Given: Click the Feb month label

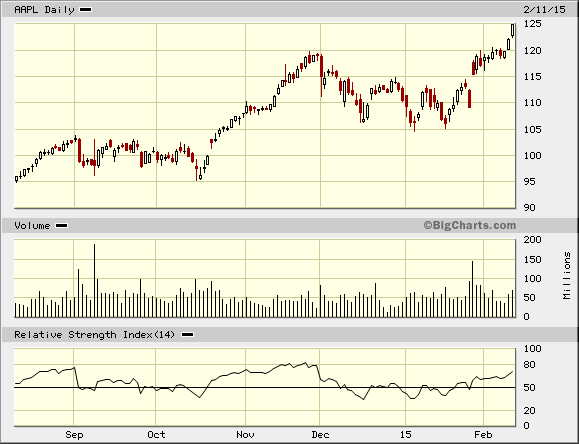Looking at the screenshot, I should (x=483, y=435).
